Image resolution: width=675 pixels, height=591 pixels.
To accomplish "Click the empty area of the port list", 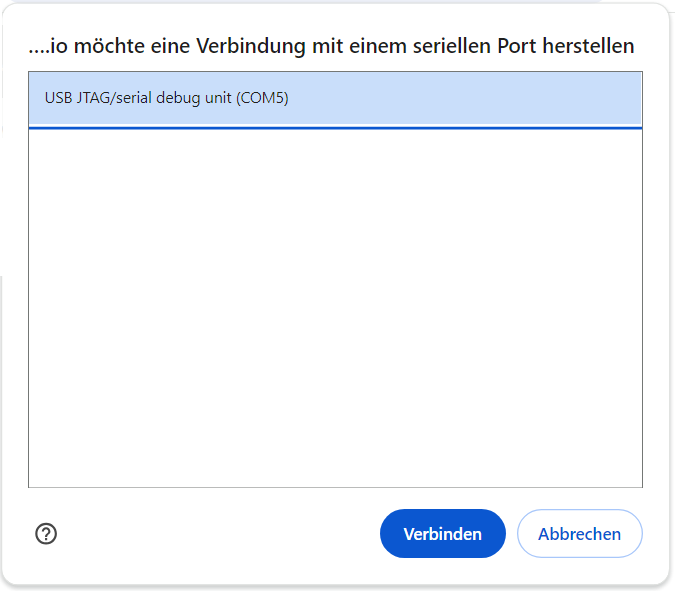I will click(x=335, y=308).
